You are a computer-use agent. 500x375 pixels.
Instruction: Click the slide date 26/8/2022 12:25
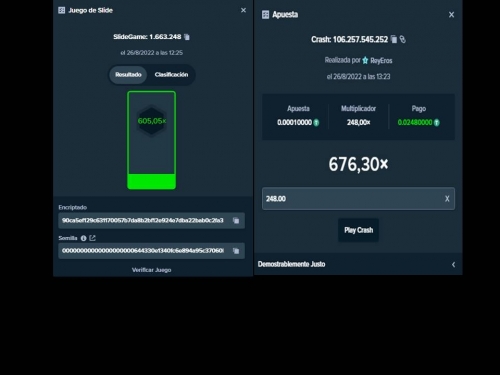(x=152, y=53)
